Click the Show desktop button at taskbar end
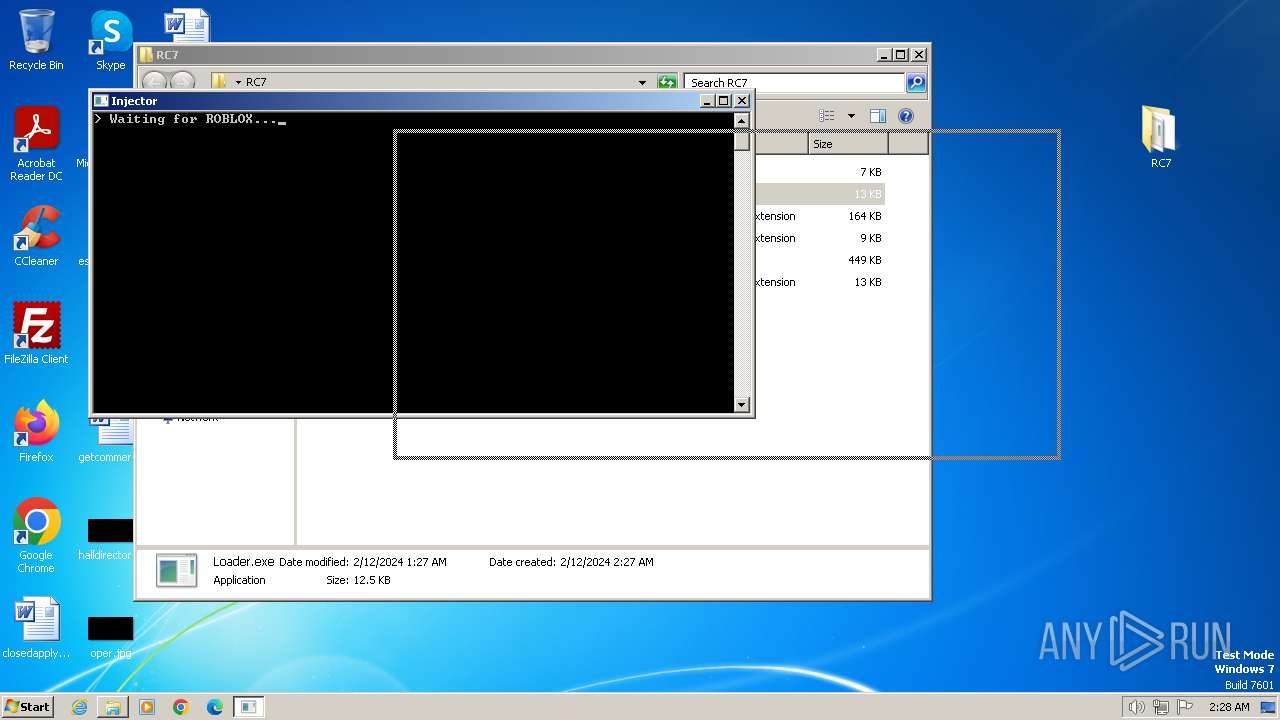 click(1268, 707)
